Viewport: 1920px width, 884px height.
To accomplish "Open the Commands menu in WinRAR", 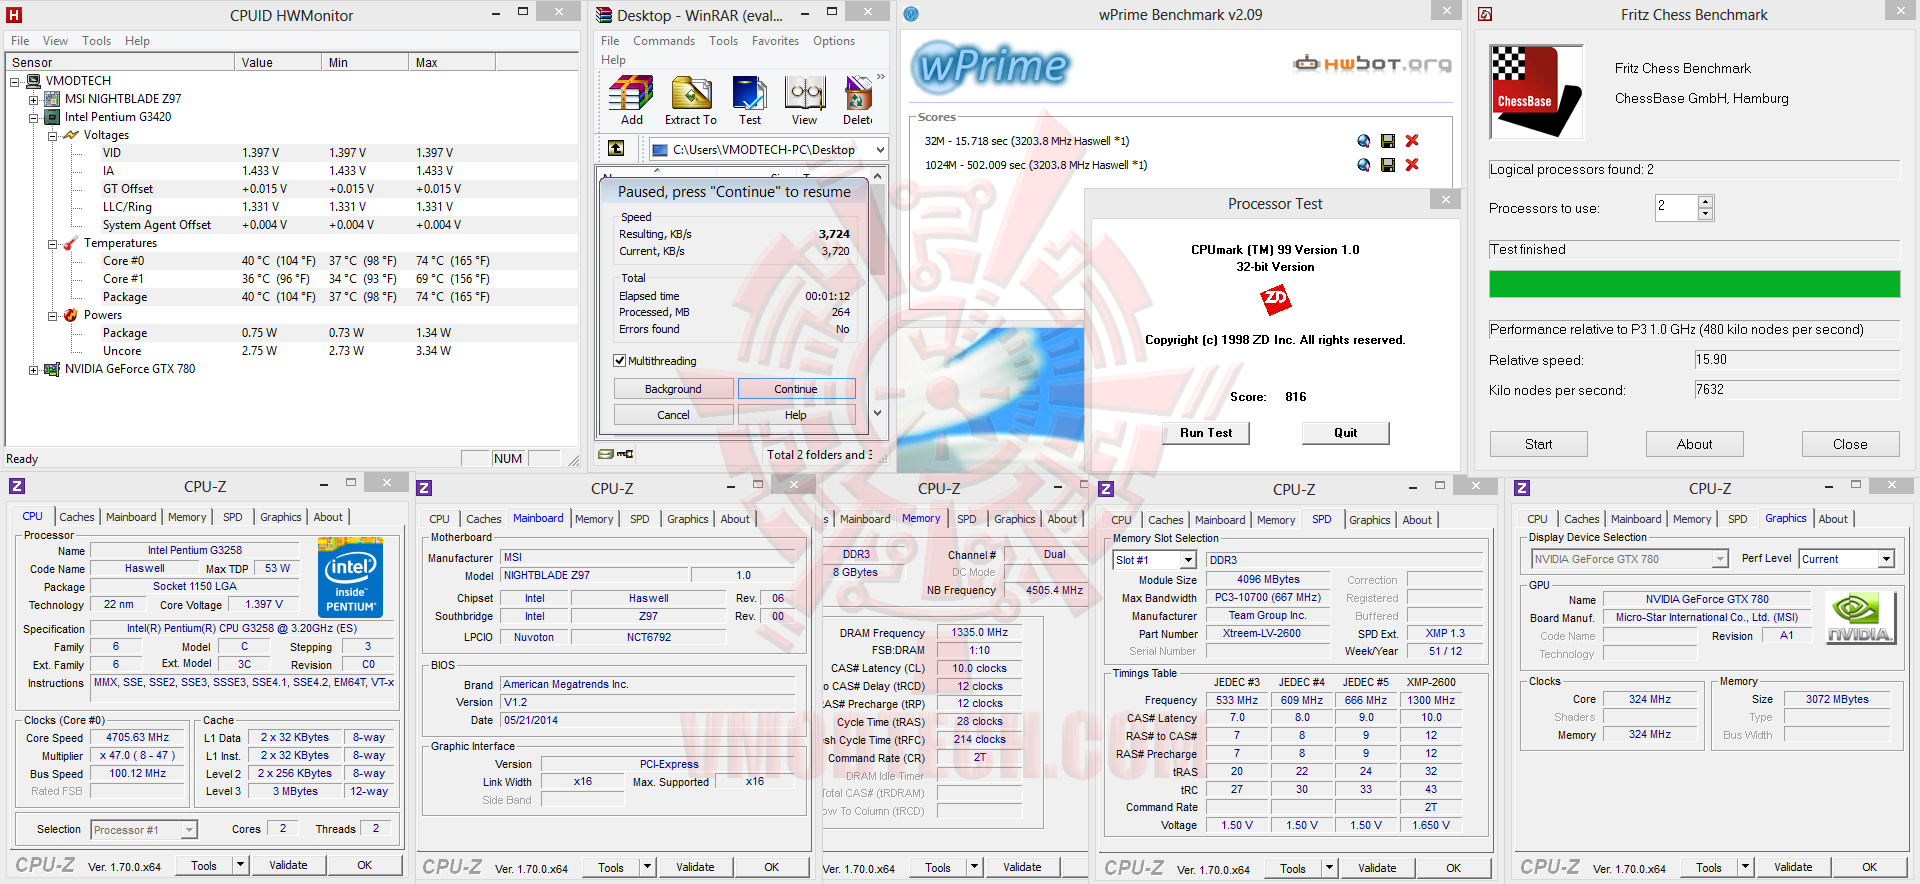I will tap(664, 41).
